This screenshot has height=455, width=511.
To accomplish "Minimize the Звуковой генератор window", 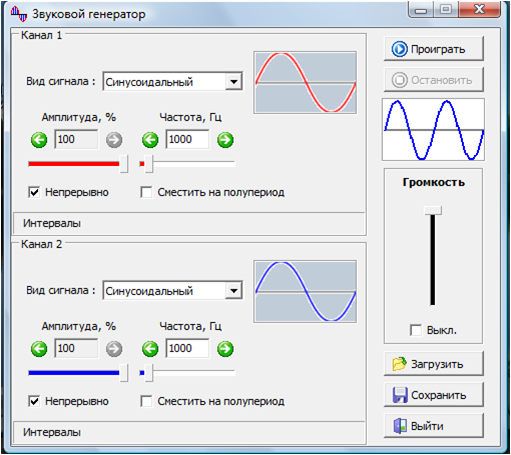I will (x=421, y=10).
